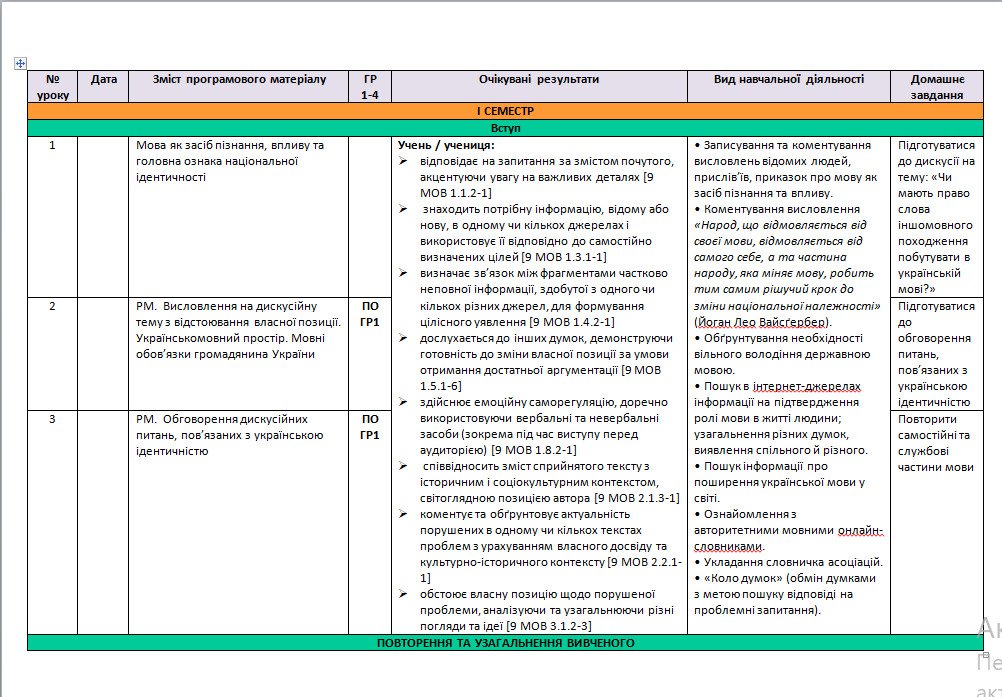Click activity 'Ознайомлення з авторитетними мовними'
1002x697 pixels.
pyautogui.click(x=789, y=530)
